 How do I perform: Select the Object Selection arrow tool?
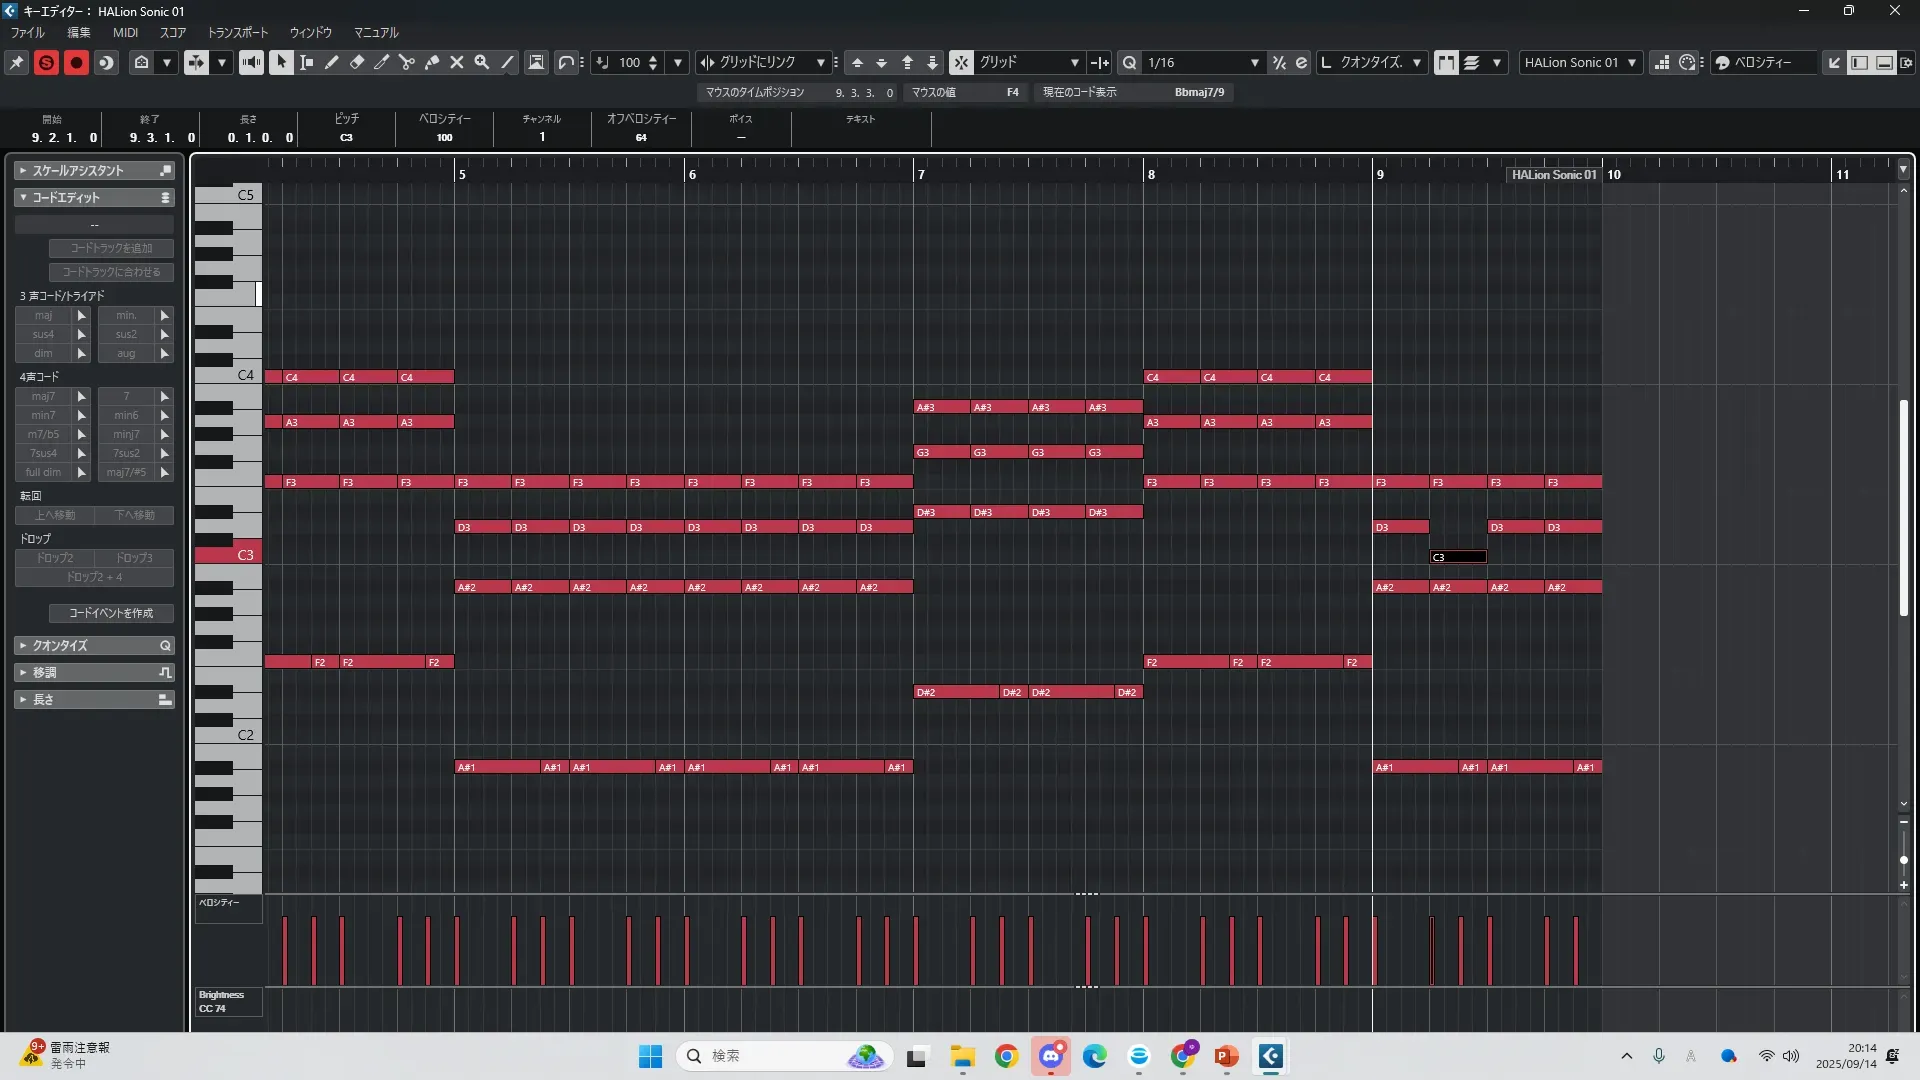[x=281, y=62]
